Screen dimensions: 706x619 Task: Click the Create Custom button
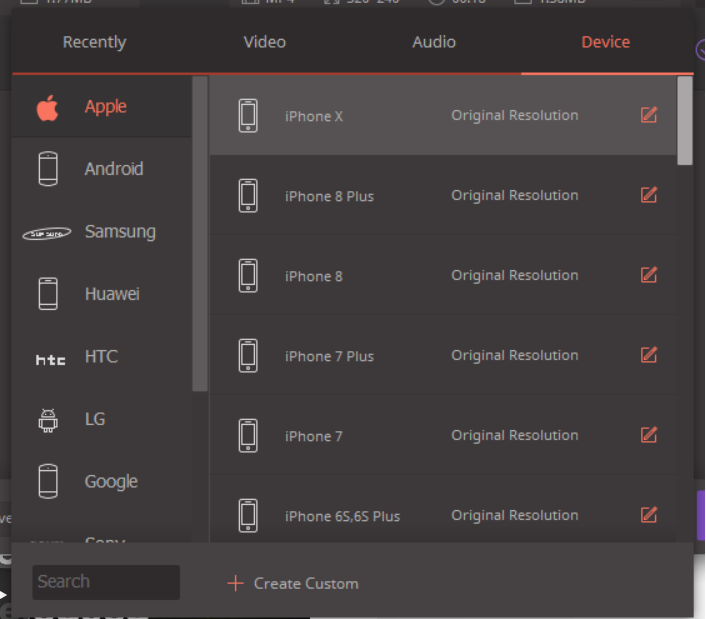click(305, 583)
